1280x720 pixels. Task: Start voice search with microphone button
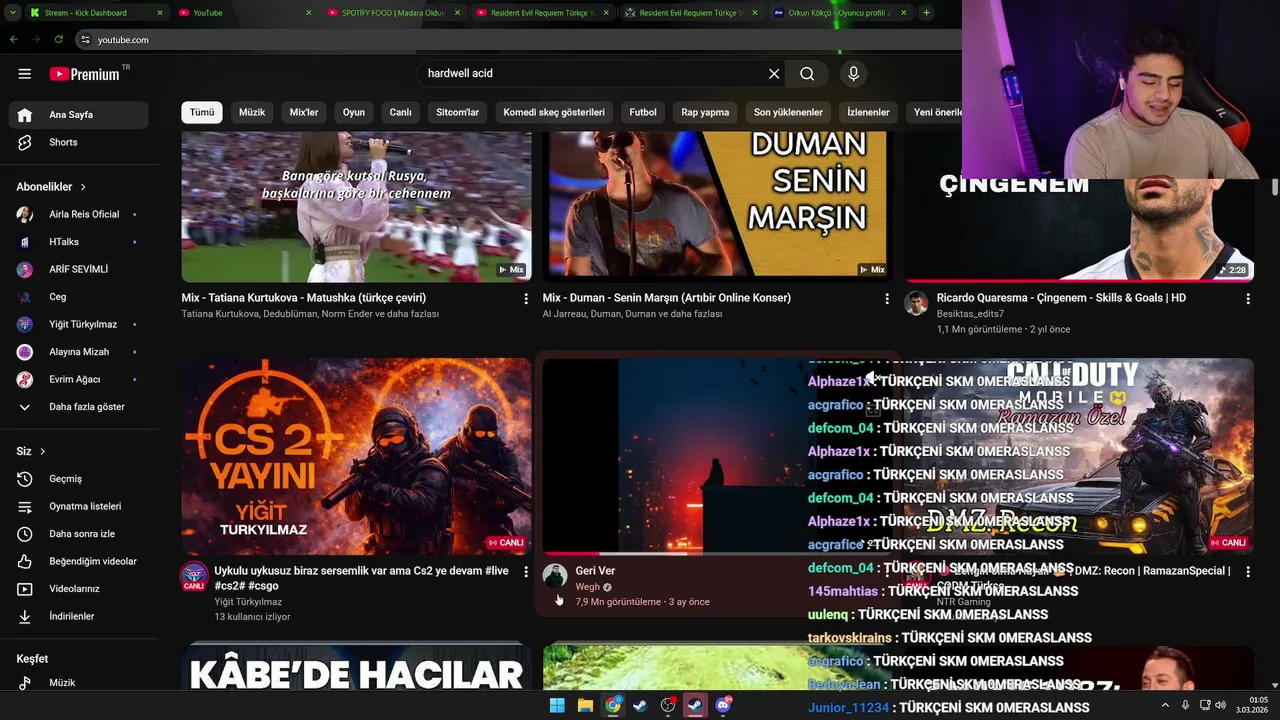point(853,73)
